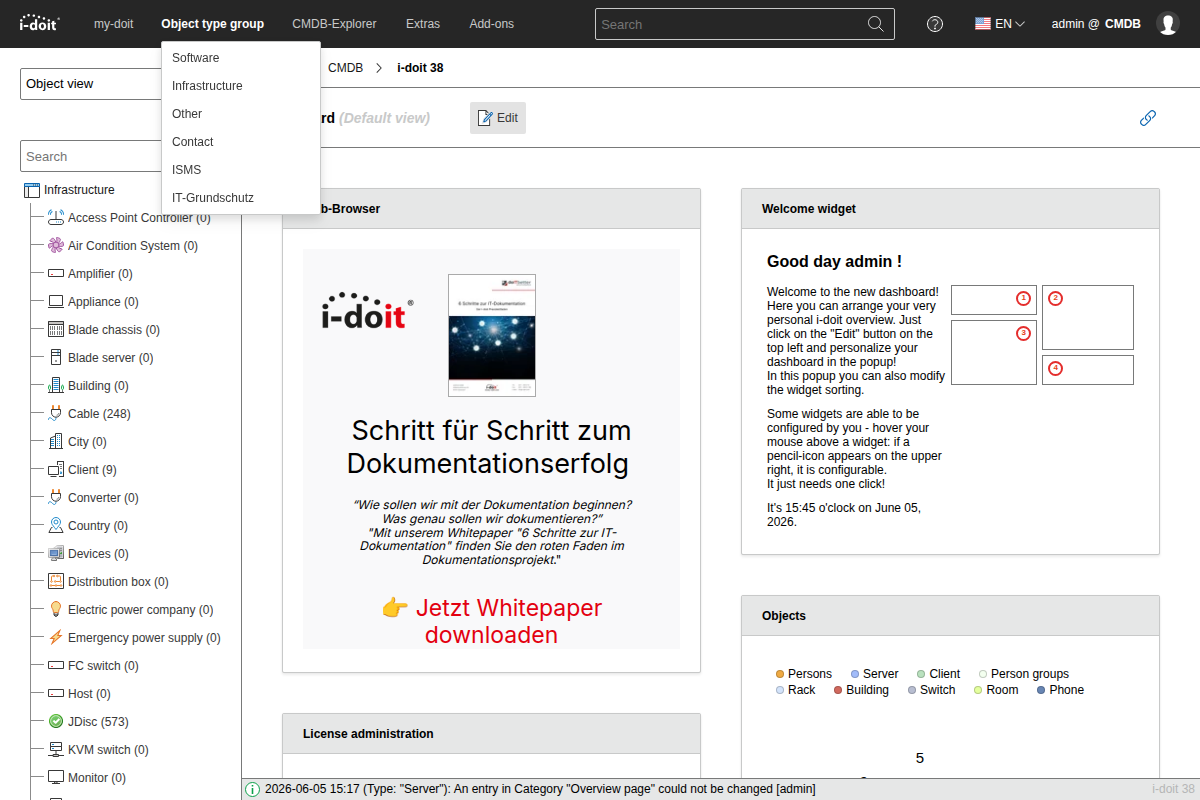Open the help question mark icon
This screenshot has height=800, width=1200.
pos(935,24)
